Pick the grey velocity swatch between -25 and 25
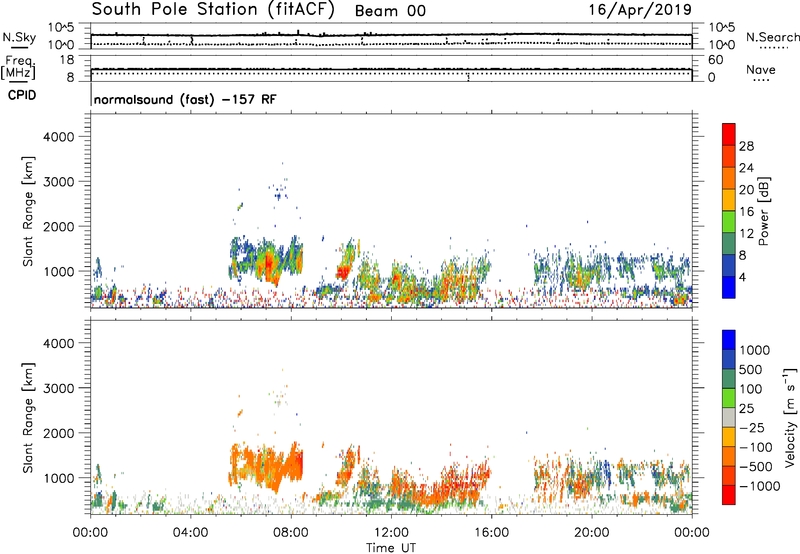 coord(729,417)
